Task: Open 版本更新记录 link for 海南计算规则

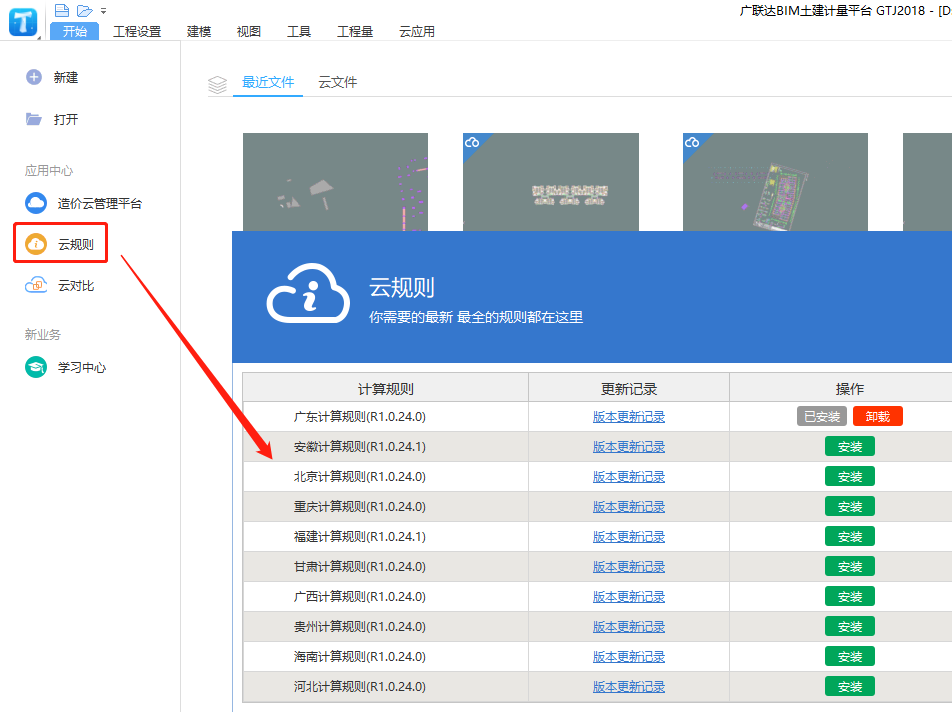Action: tap(628, 656)
